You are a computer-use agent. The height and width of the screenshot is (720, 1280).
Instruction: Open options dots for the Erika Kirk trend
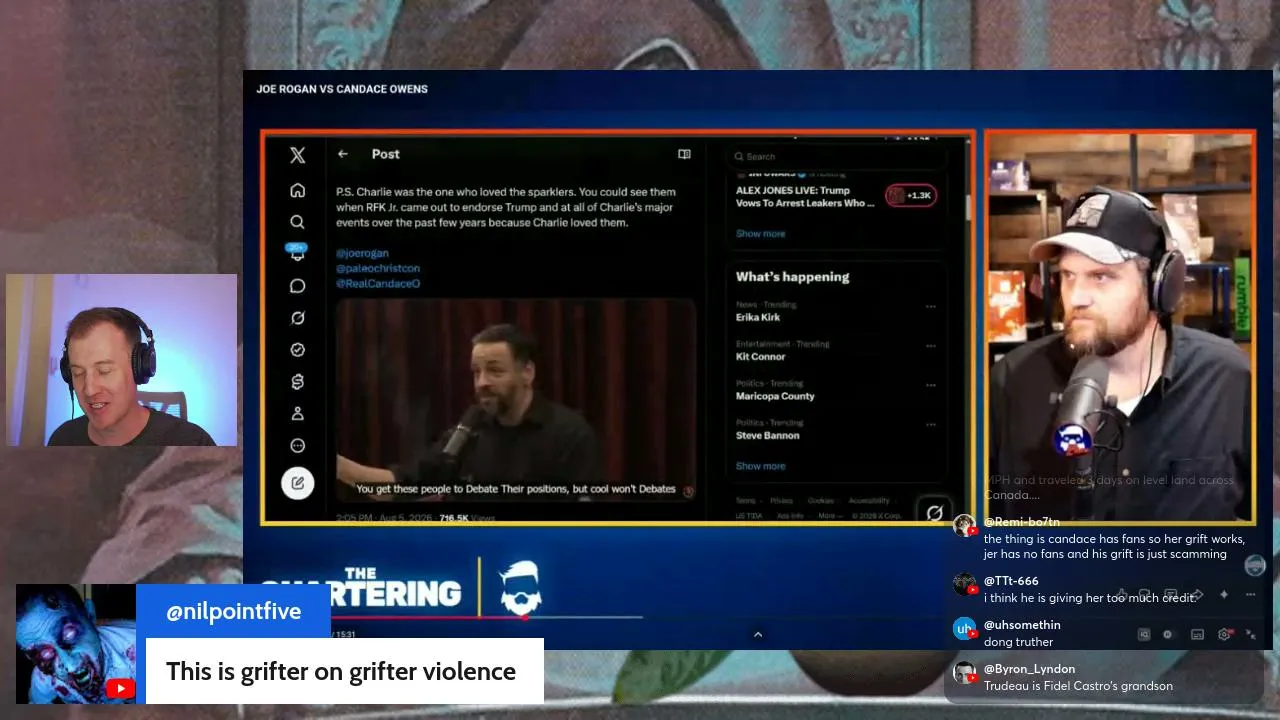pyautogui.click(x=931, y=307)
